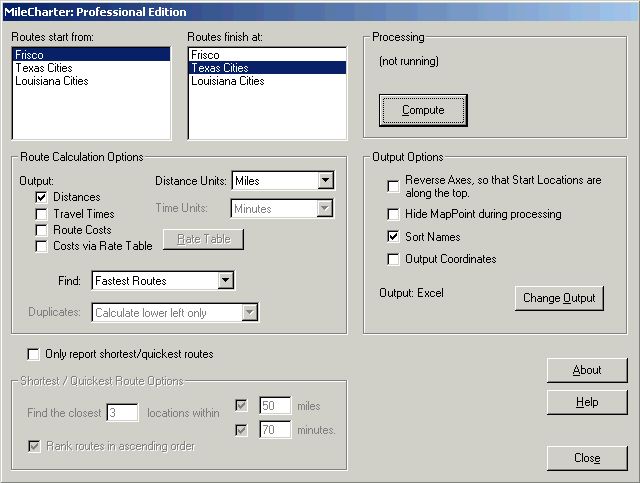Check Only report shortest/quickest routes
Viewport: 640px width, 483px height.
click(x=33, y=354)
